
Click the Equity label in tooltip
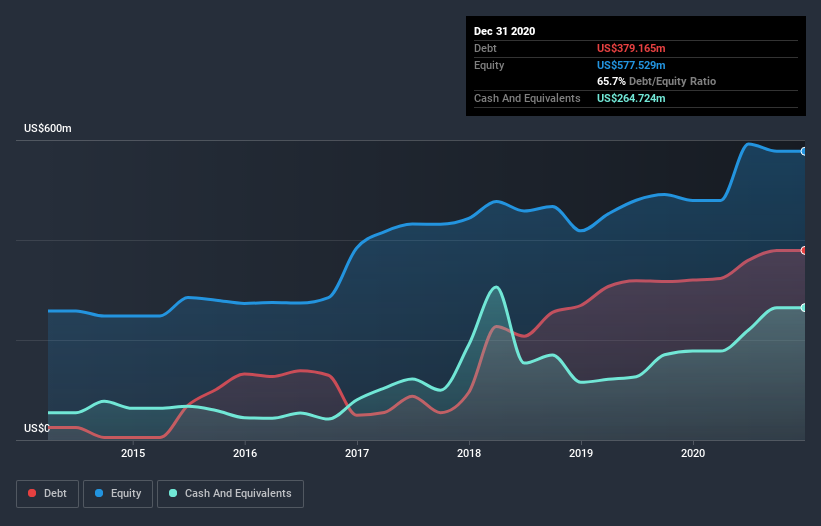pos(489,65)
